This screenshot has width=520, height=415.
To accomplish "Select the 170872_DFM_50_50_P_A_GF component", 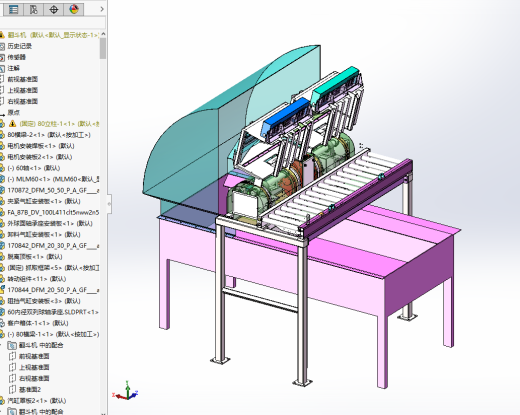I will click(x=53, y=190).
